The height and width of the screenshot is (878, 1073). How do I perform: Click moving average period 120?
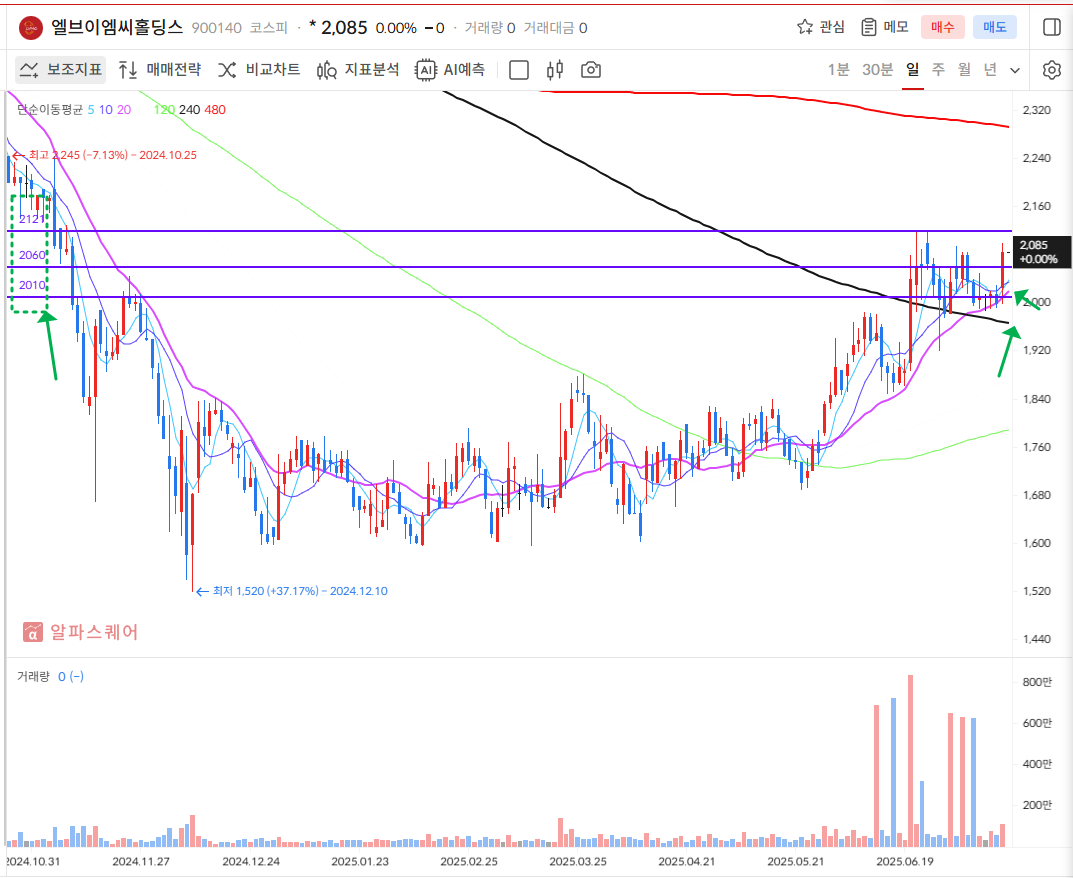point(164,109)
